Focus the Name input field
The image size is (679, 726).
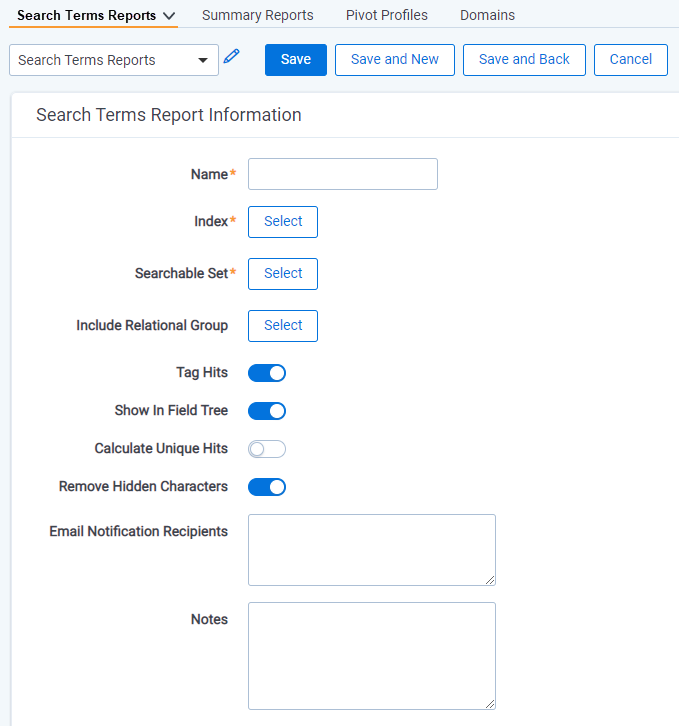coord(343,174)
